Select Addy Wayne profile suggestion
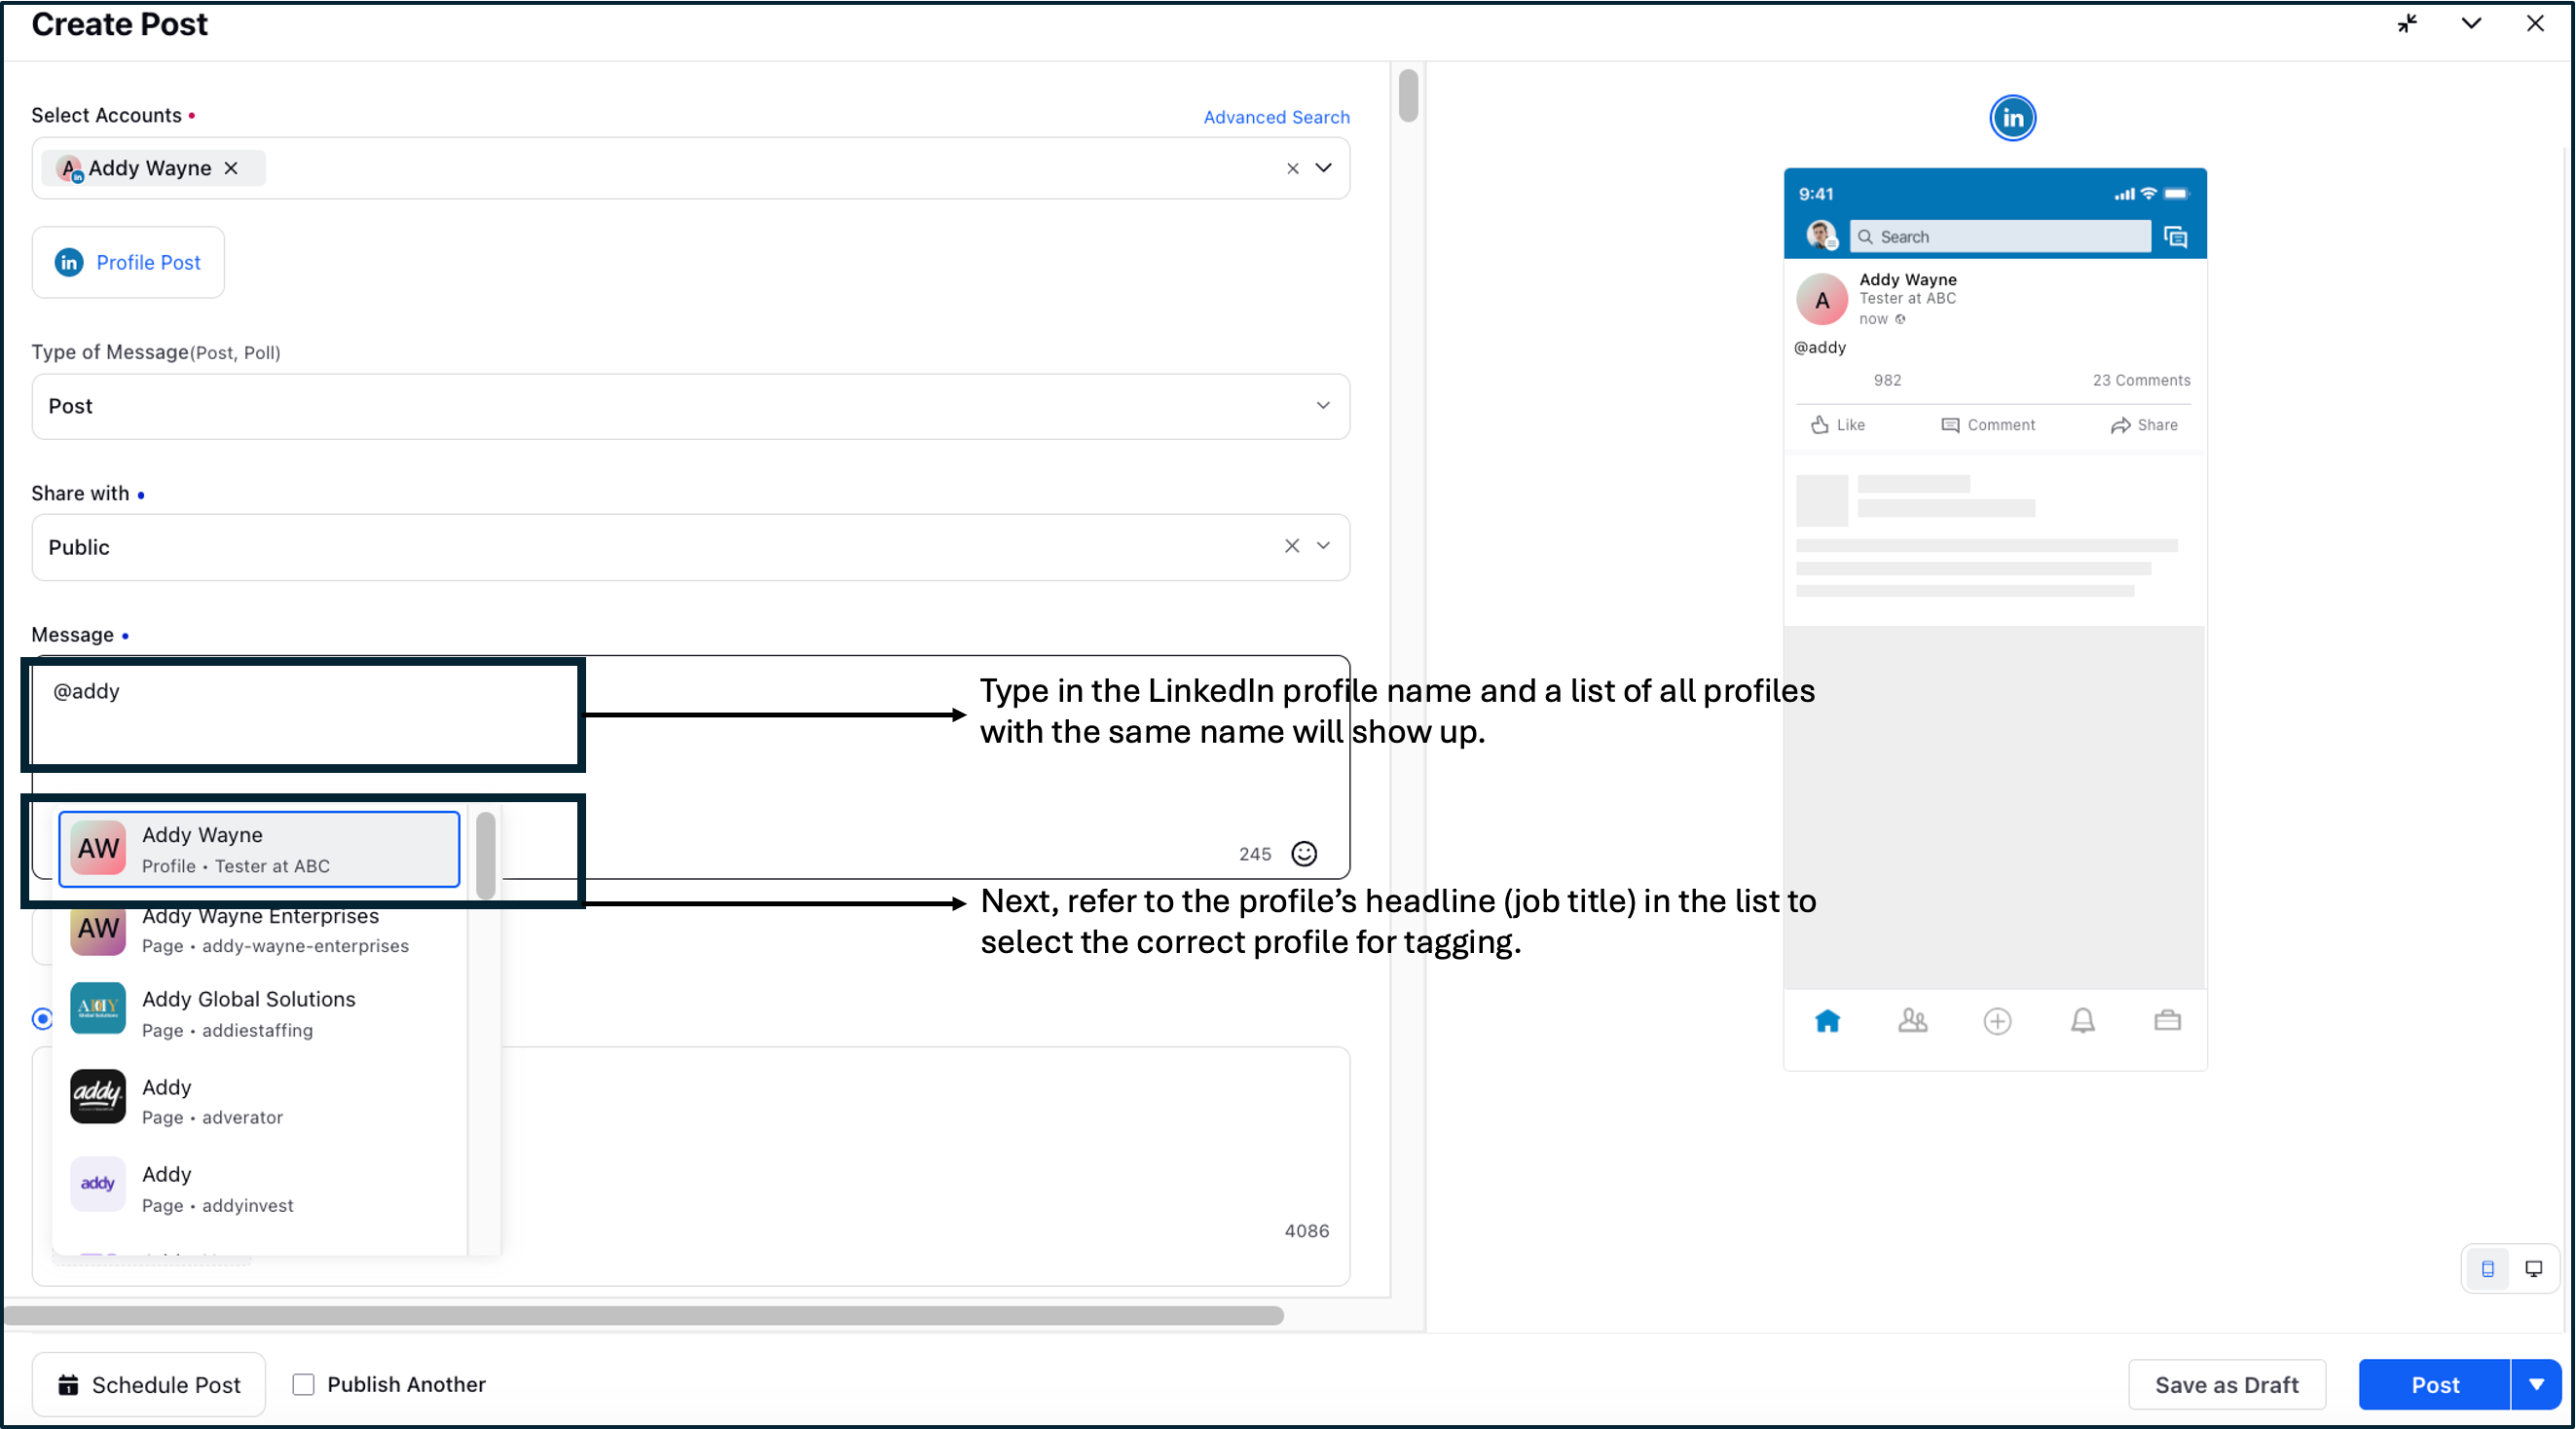 259,849
